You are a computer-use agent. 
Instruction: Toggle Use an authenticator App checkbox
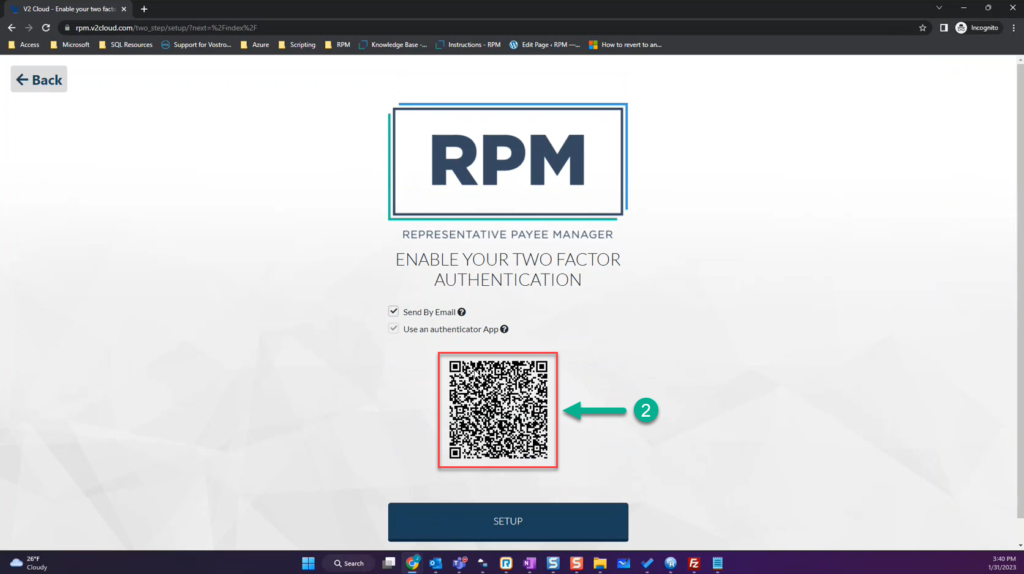393,328
